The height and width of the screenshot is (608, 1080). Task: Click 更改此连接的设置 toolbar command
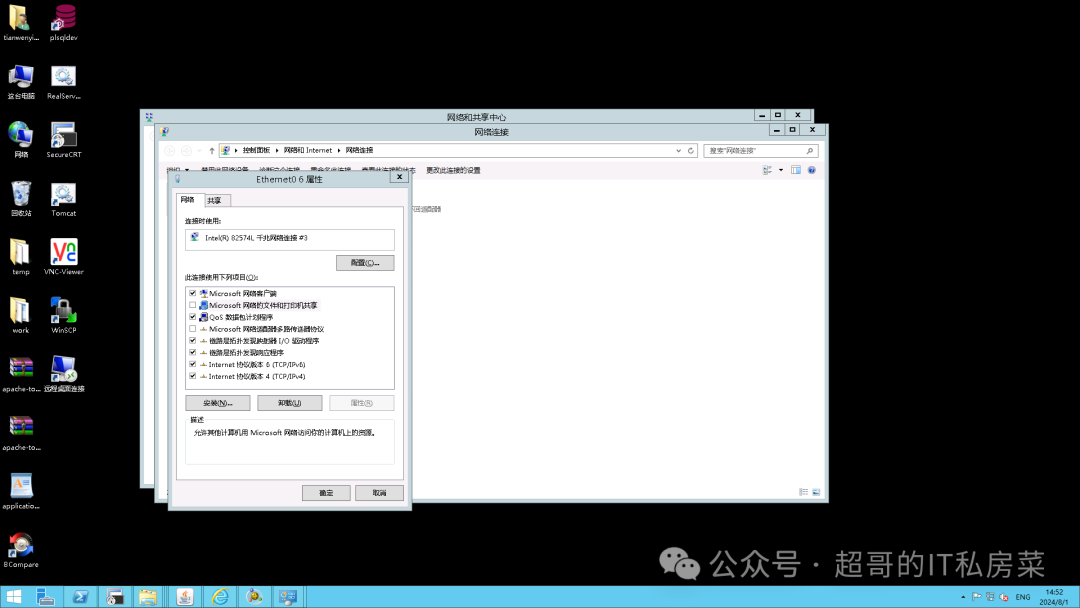tap(453, 170)
